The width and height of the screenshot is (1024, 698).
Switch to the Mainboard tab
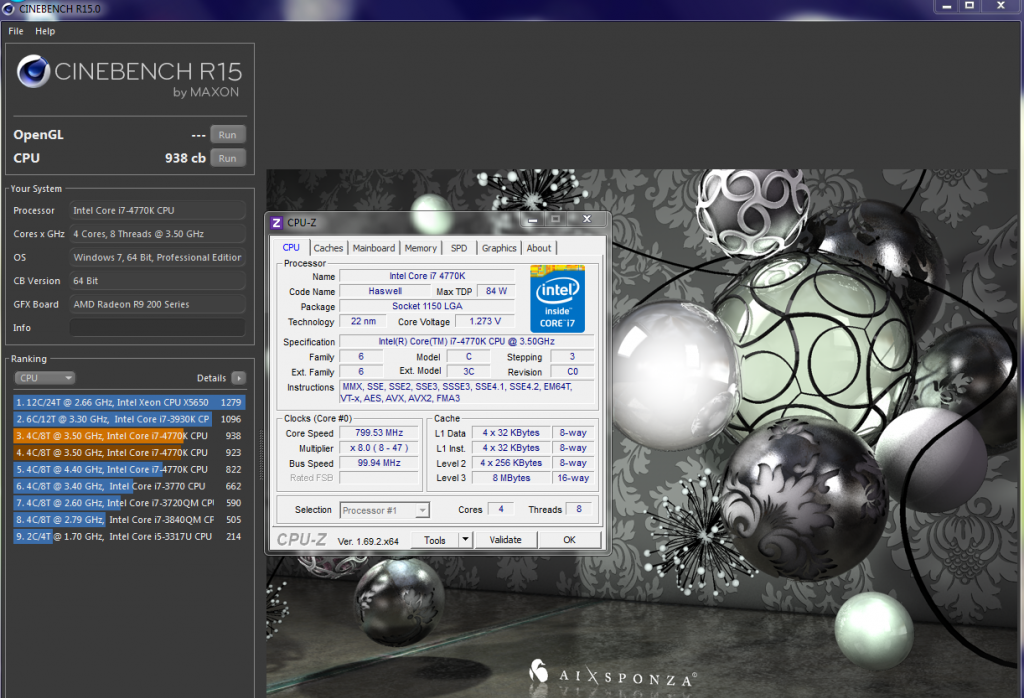pyautogui.click(x=374, y=248)
